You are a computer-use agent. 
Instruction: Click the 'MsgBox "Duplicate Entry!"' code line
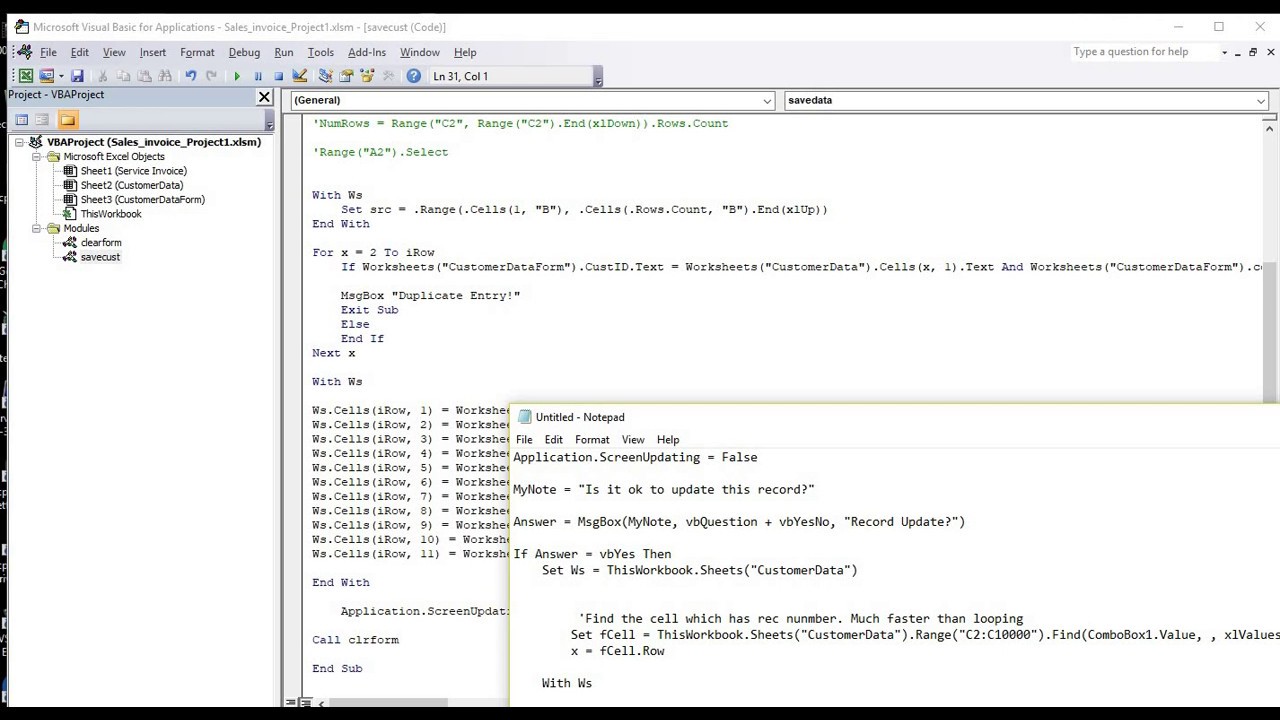click(x=430, y=296)
